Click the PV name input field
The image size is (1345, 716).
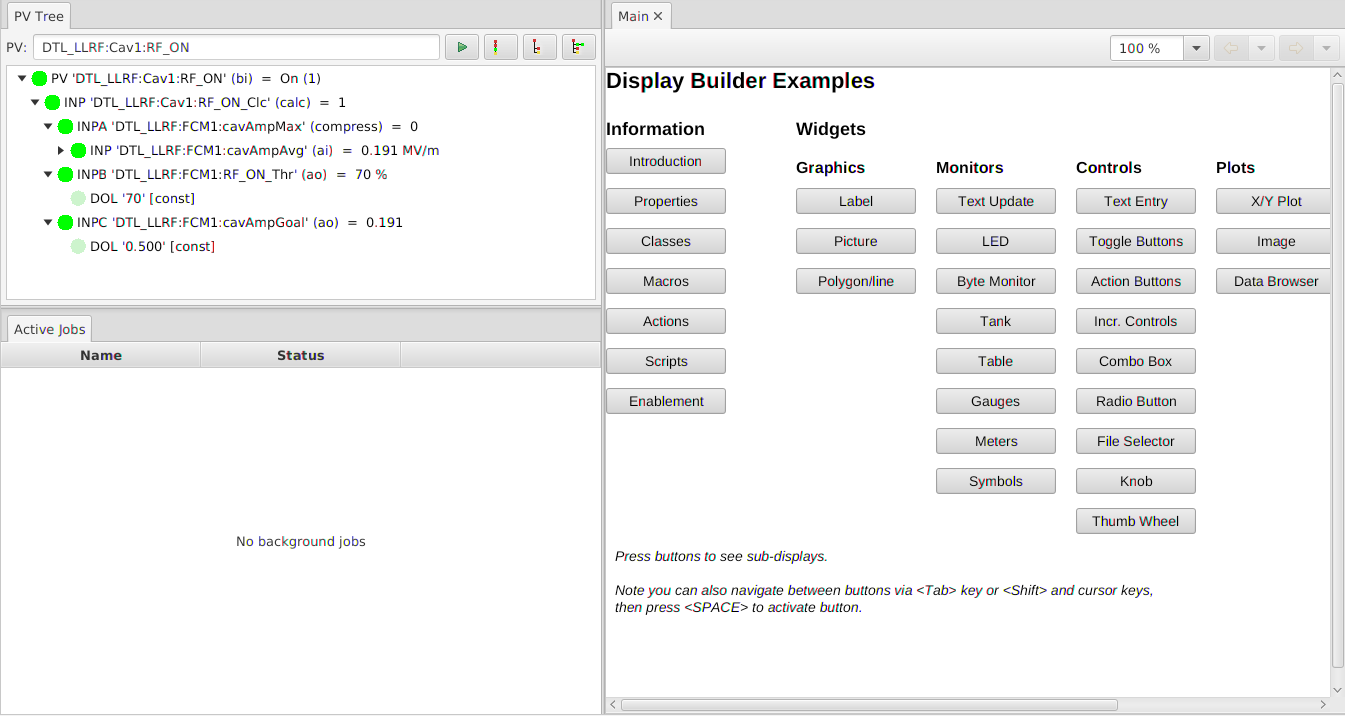click(x=236, y=47)
